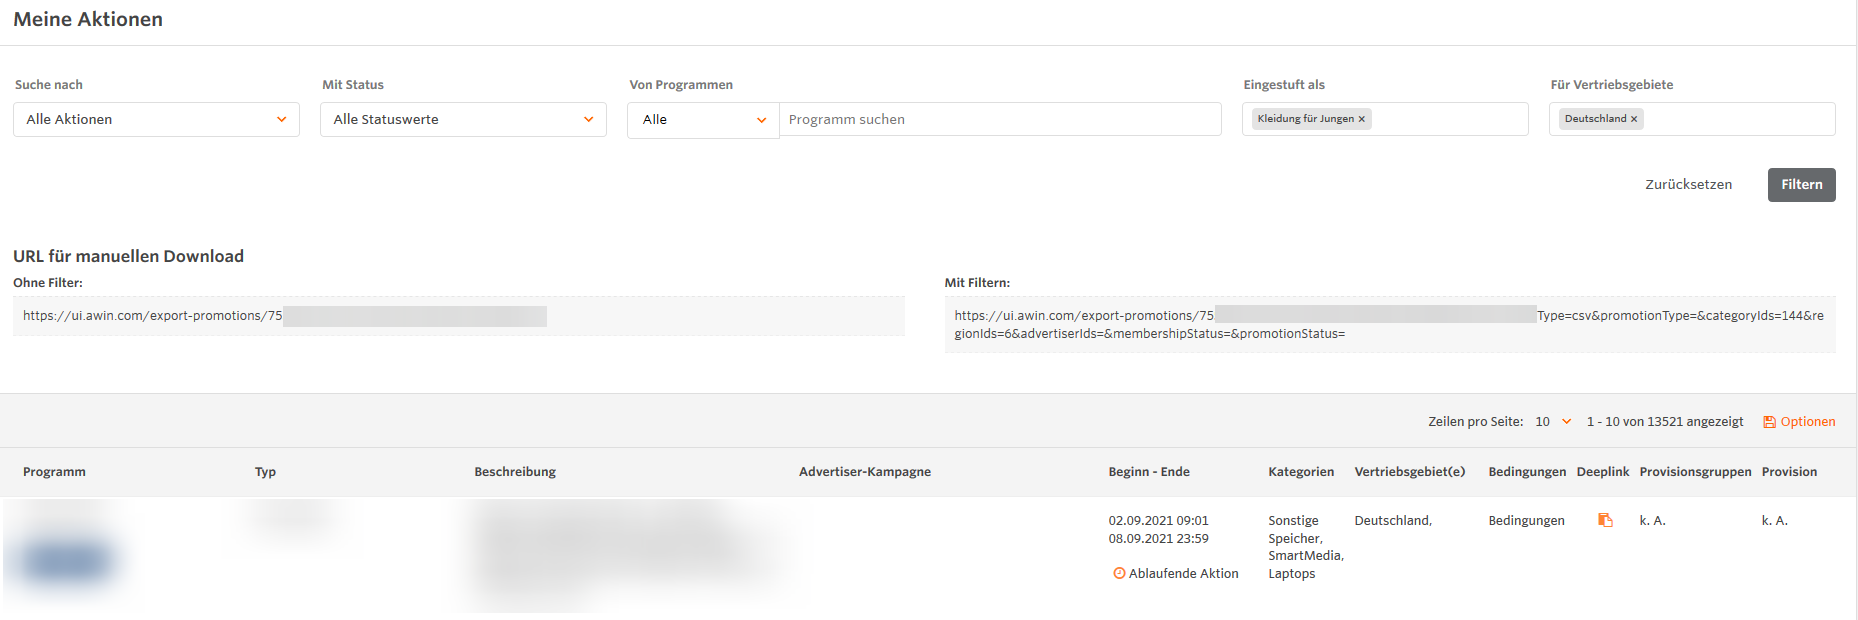
Task: Select the Mit Filtern download URL
Action: [x=1388, y=325]
